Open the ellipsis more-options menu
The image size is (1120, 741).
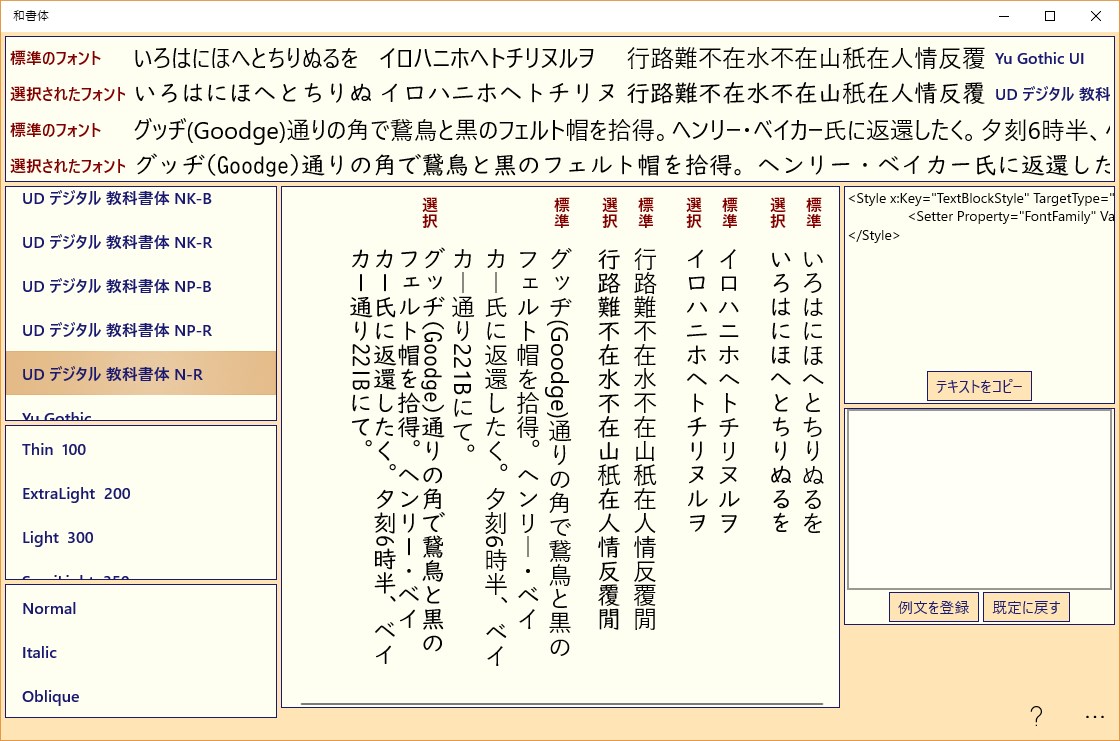[1094, 716]
